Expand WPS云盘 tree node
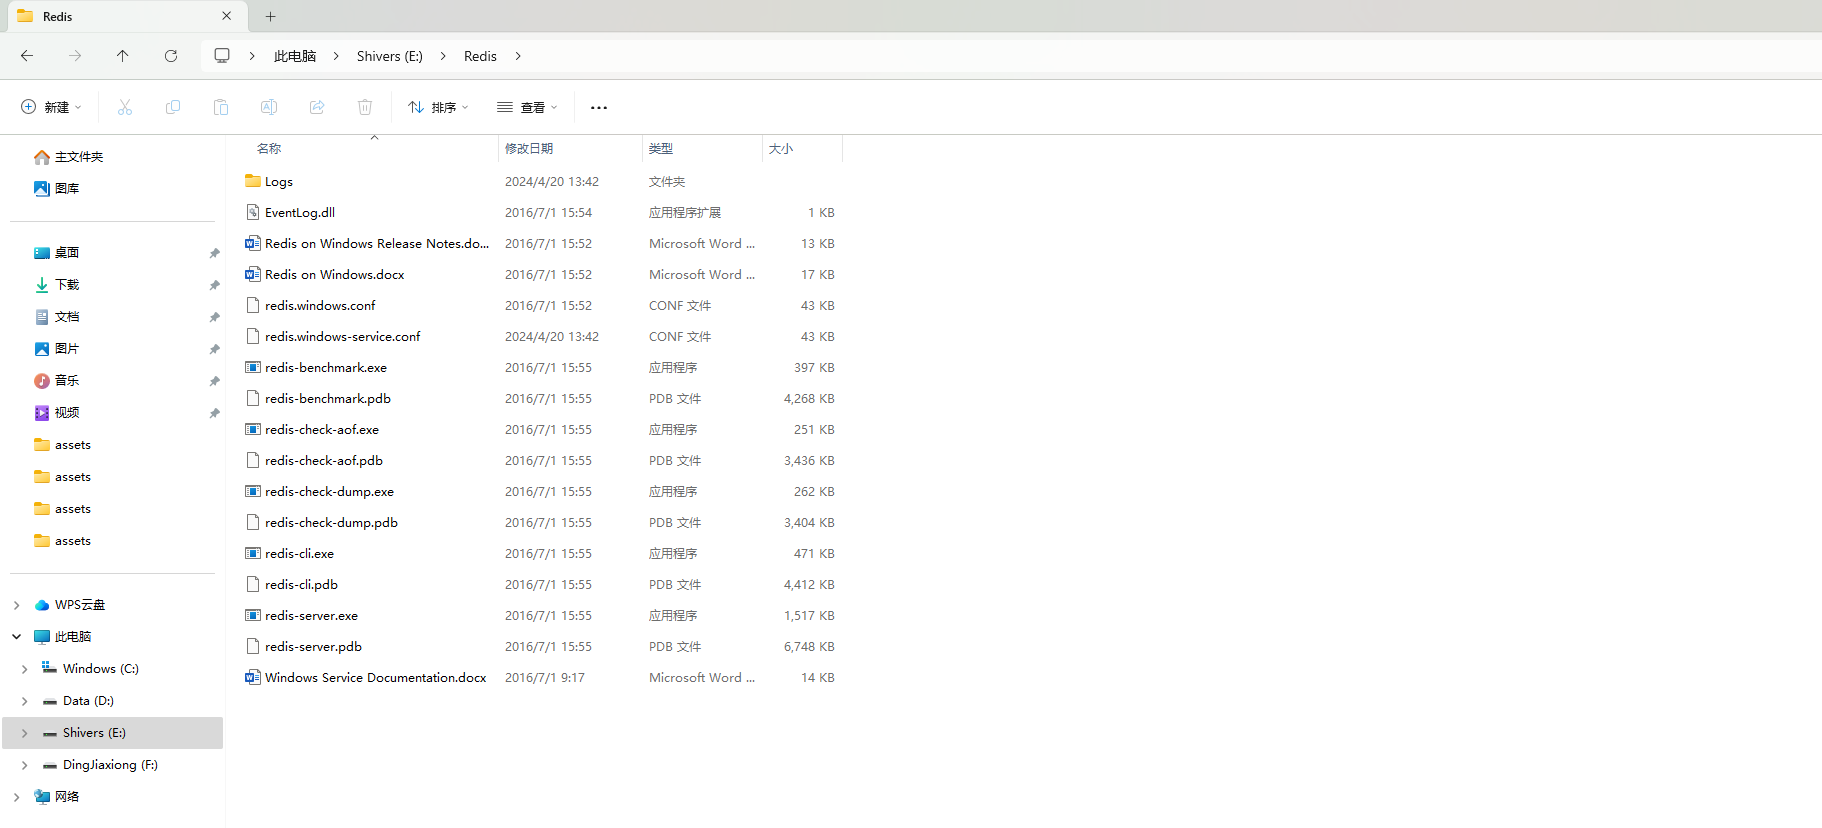 coord(16,605)
